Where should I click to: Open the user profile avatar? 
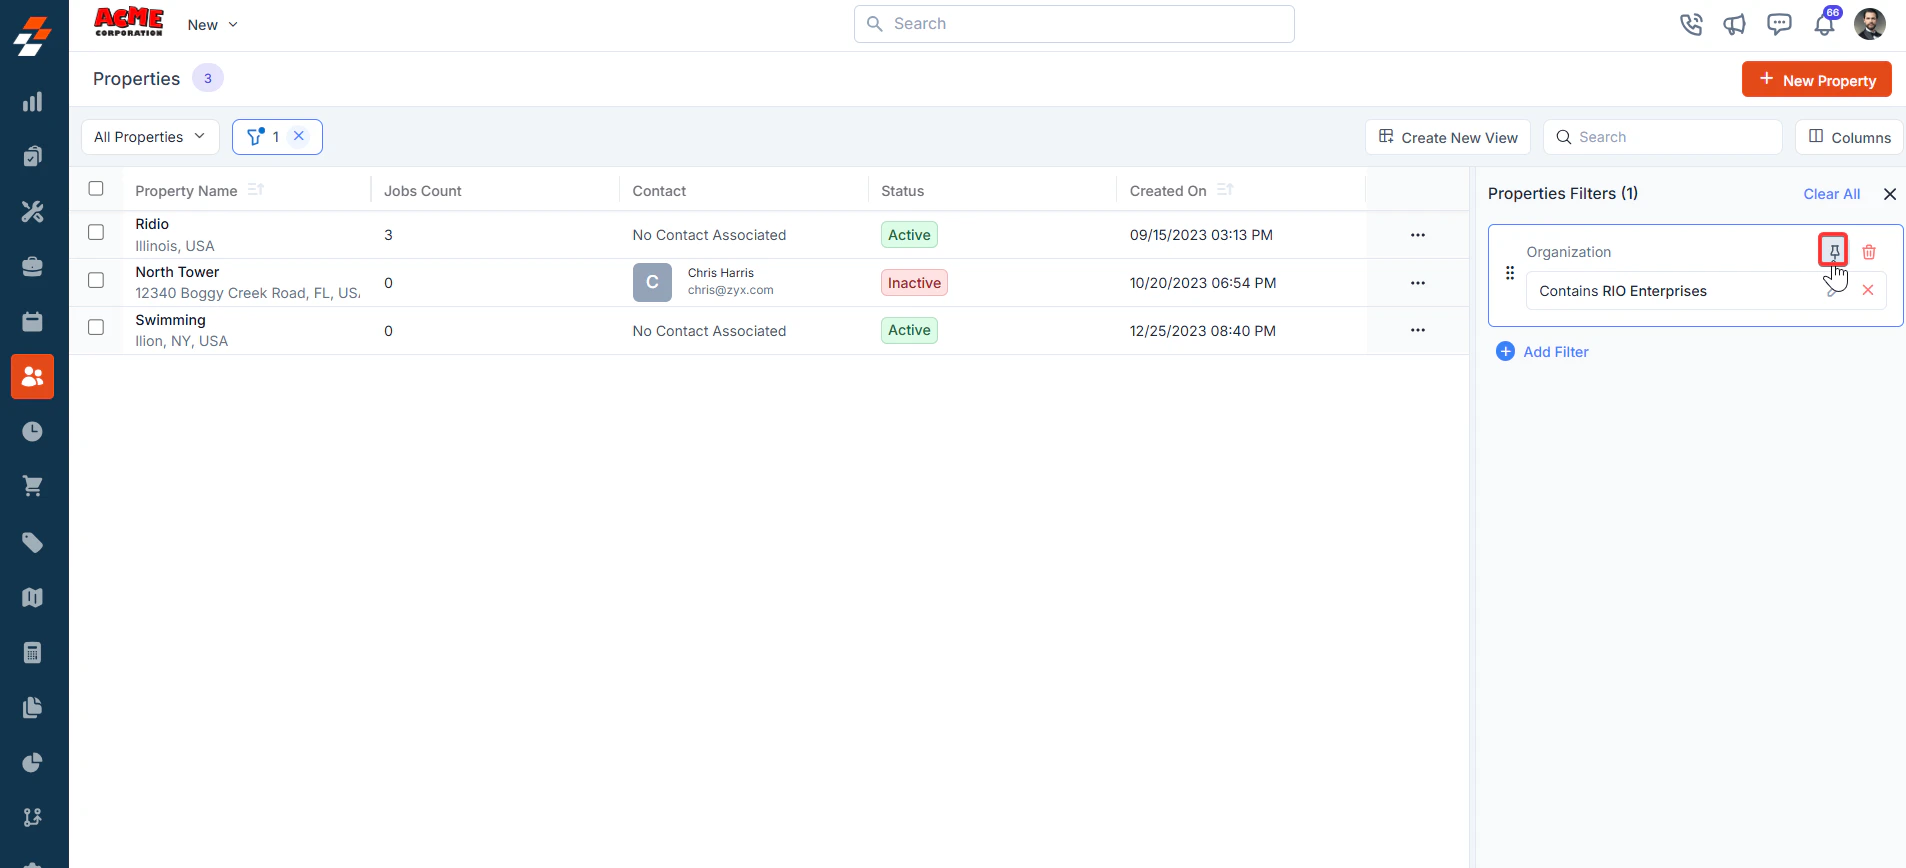point(1870,23)
